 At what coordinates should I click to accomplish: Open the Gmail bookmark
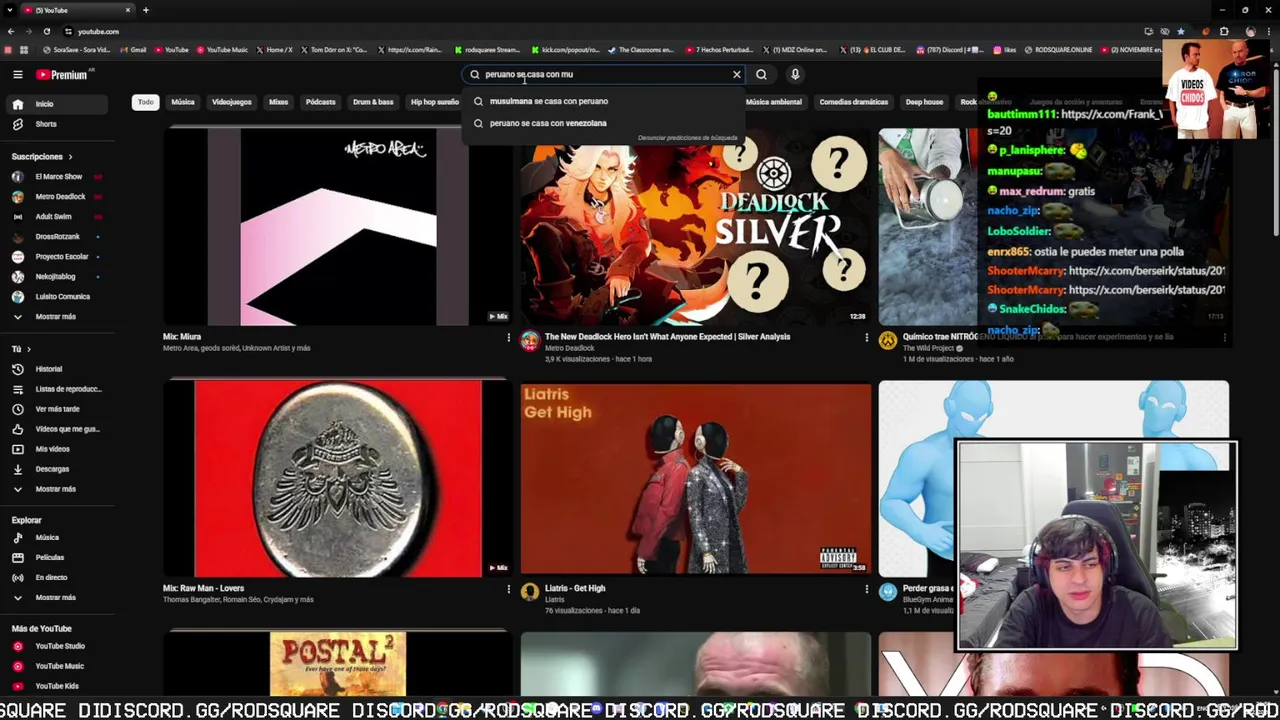point(134,50)
